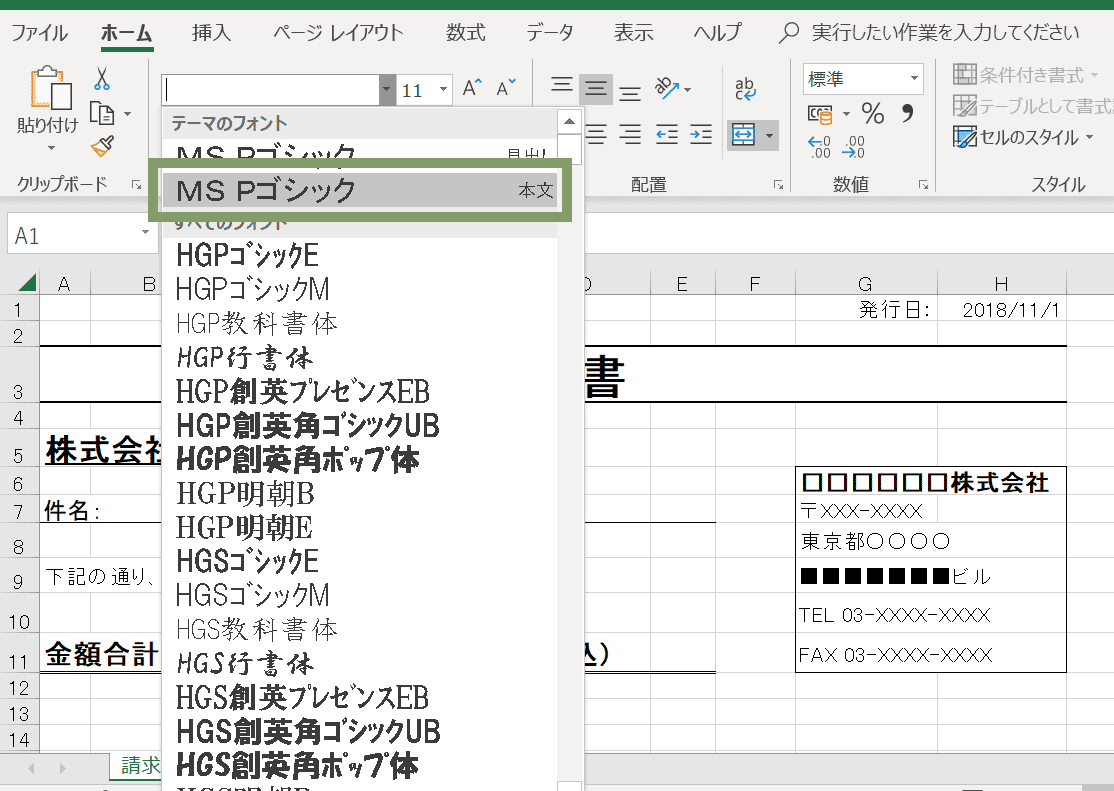Open the font size 11 dropdown

coord(443,89)
